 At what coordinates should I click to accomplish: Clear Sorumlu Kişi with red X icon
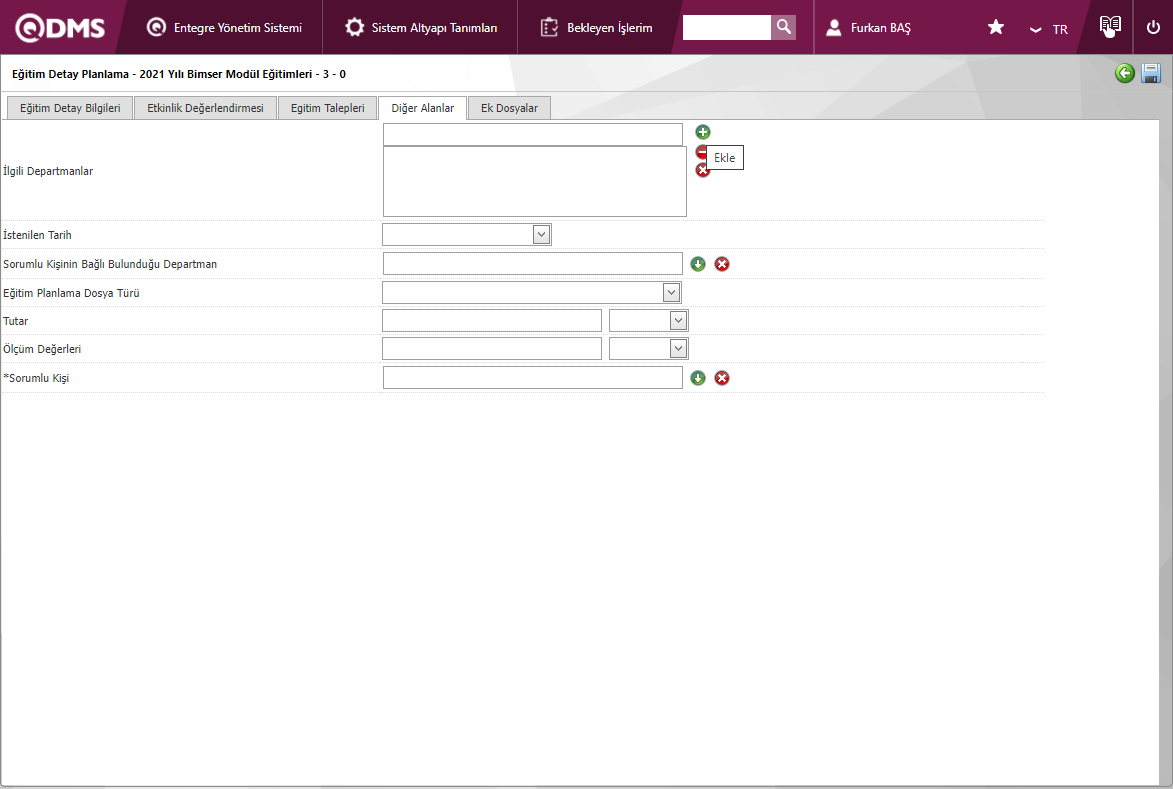(722, 378)
